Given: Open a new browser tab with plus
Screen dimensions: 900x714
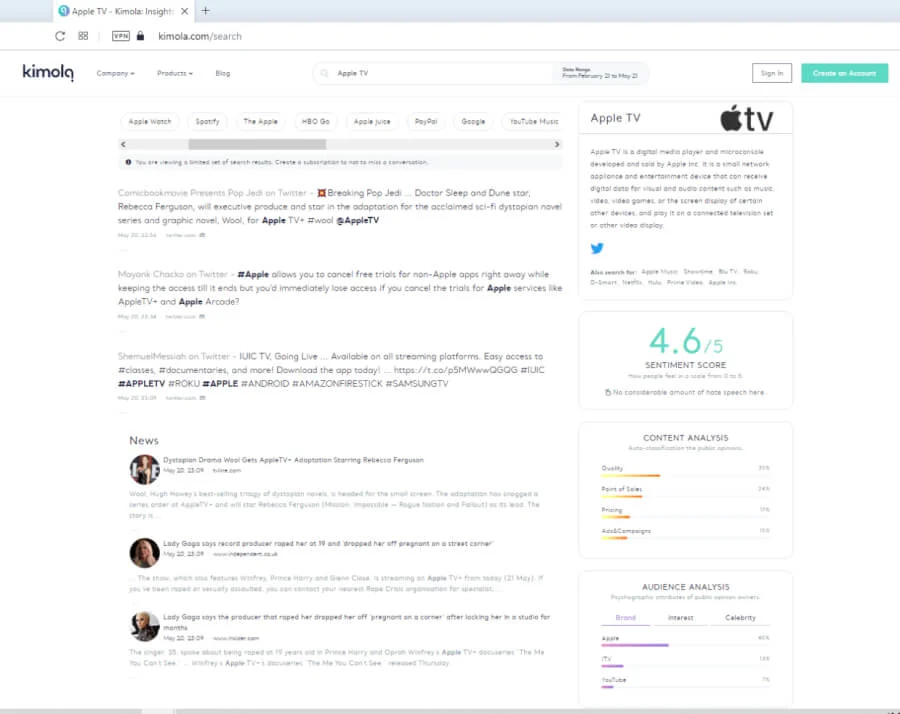Looking at the screenshot, I should (205, 11).
